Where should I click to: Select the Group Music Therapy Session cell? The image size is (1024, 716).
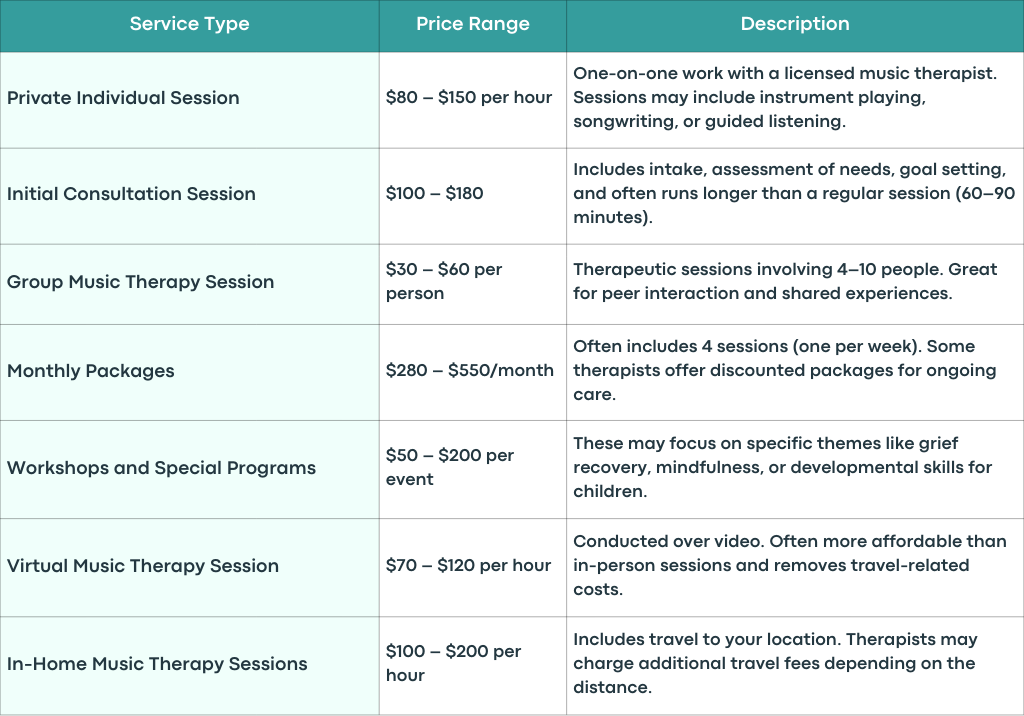click(189, 284)
